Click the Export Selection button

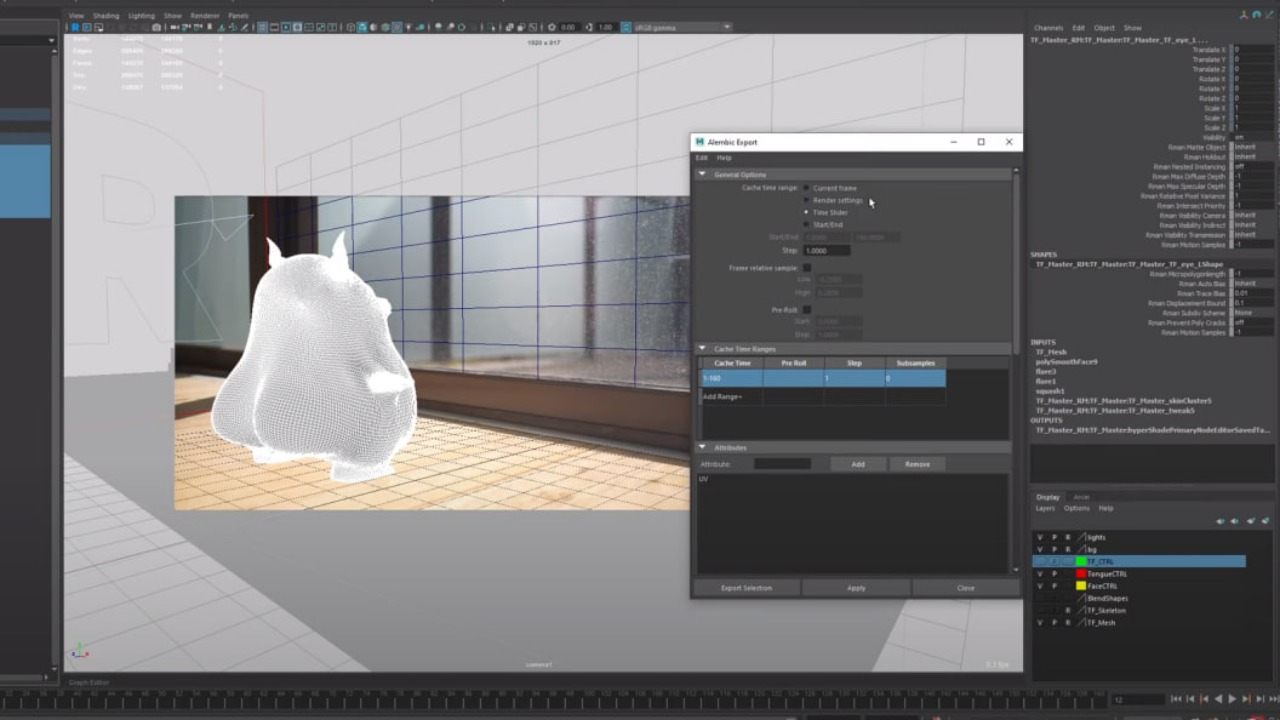pos(747,588)
